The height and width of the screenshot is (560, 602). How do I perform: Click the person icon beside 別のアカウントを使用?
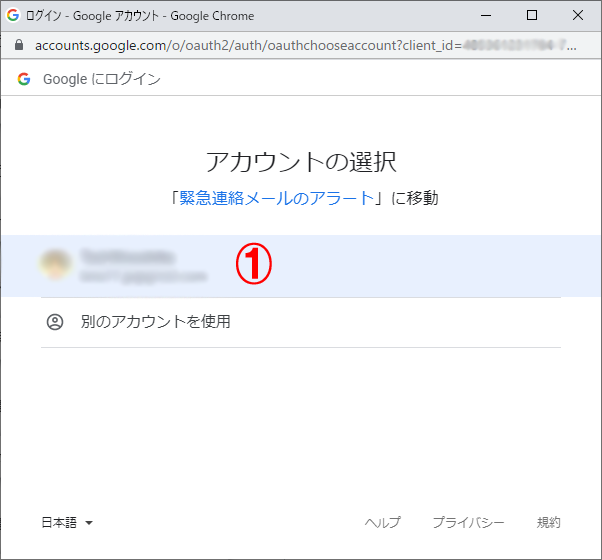(x=55, y=322)
